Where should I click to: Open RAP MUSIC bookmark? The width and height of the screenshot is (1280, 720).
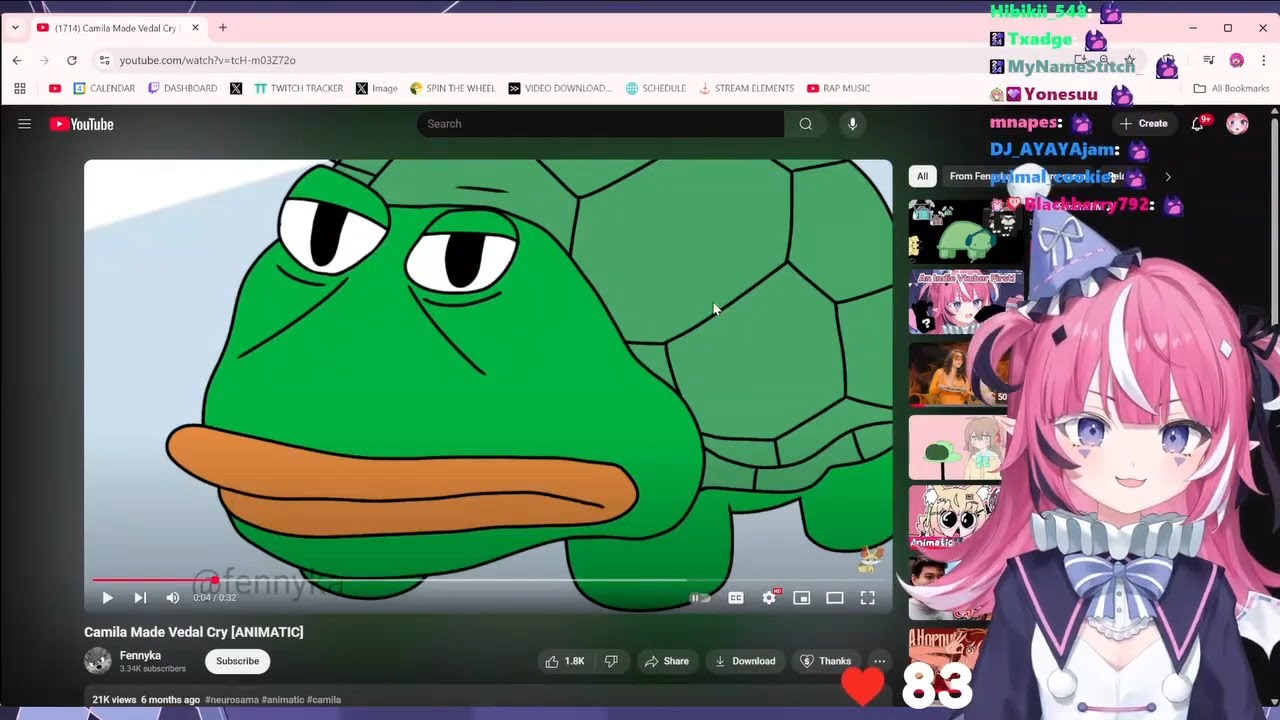click(x=838, y=88)
